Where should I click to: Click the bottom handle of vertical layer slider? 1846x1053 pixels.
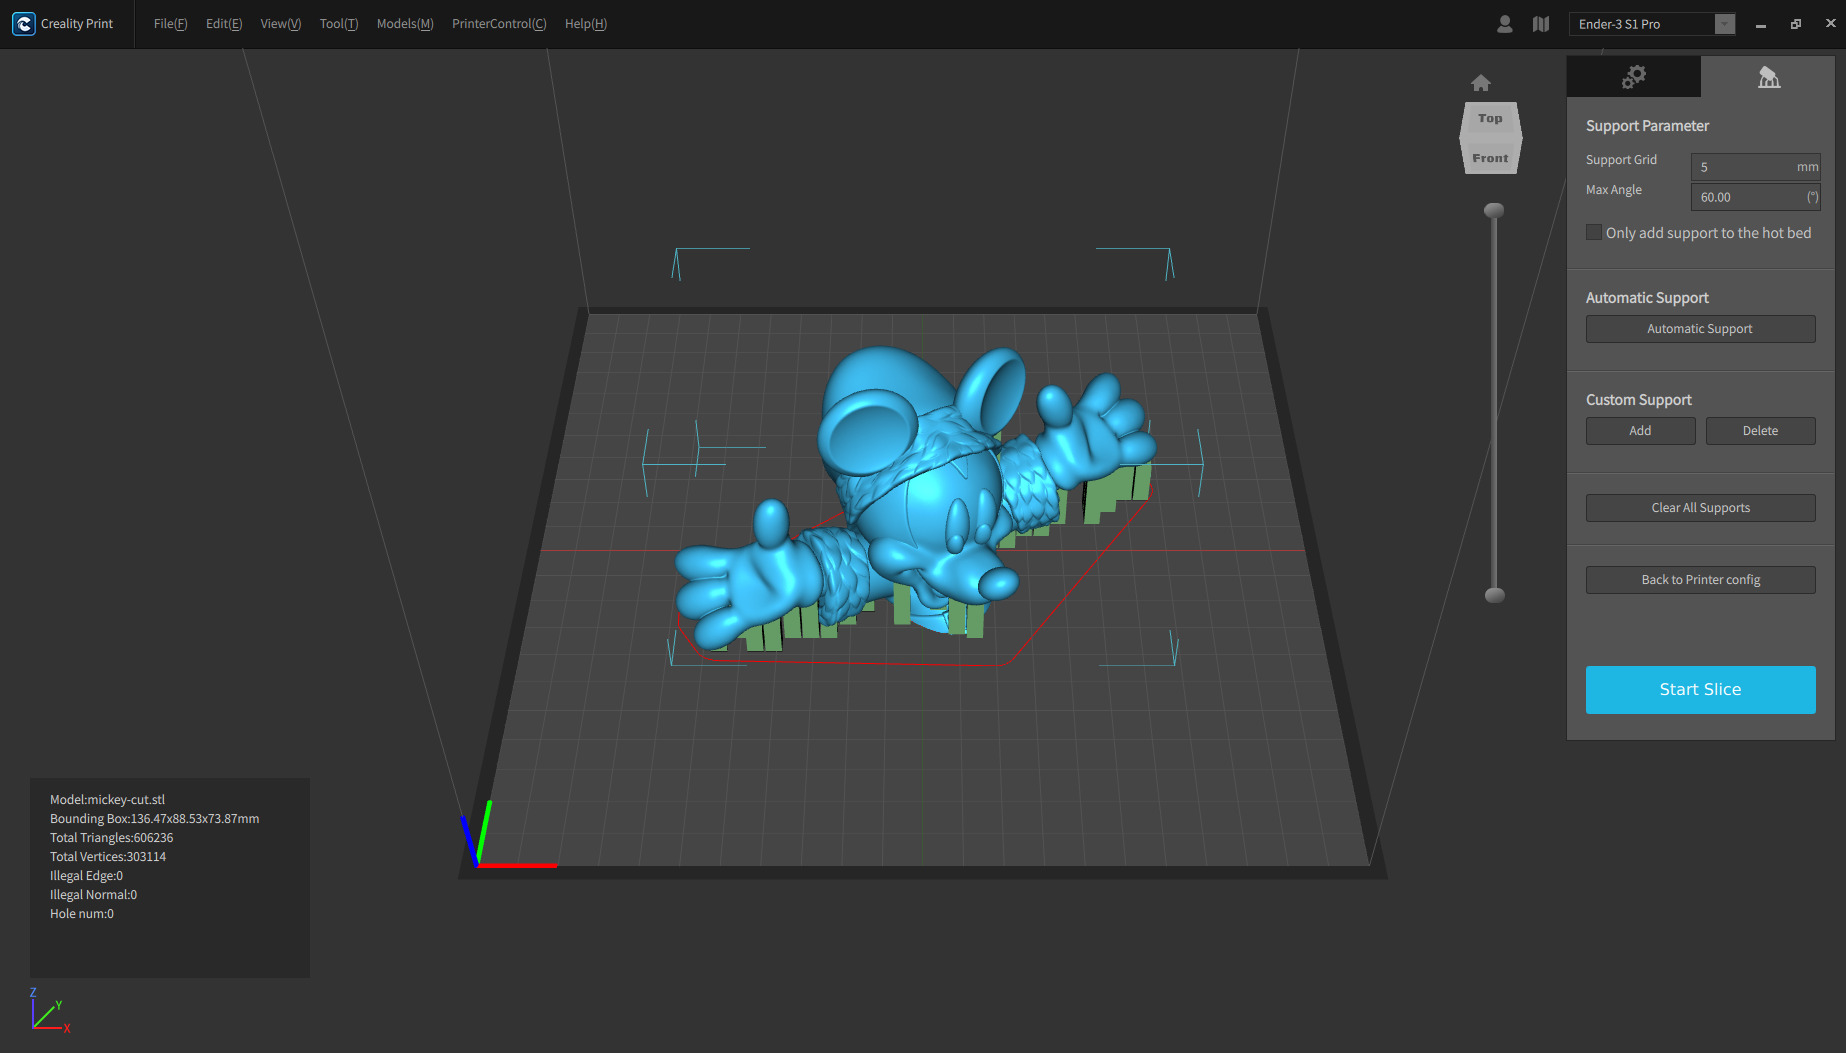tap(1494, 595)
